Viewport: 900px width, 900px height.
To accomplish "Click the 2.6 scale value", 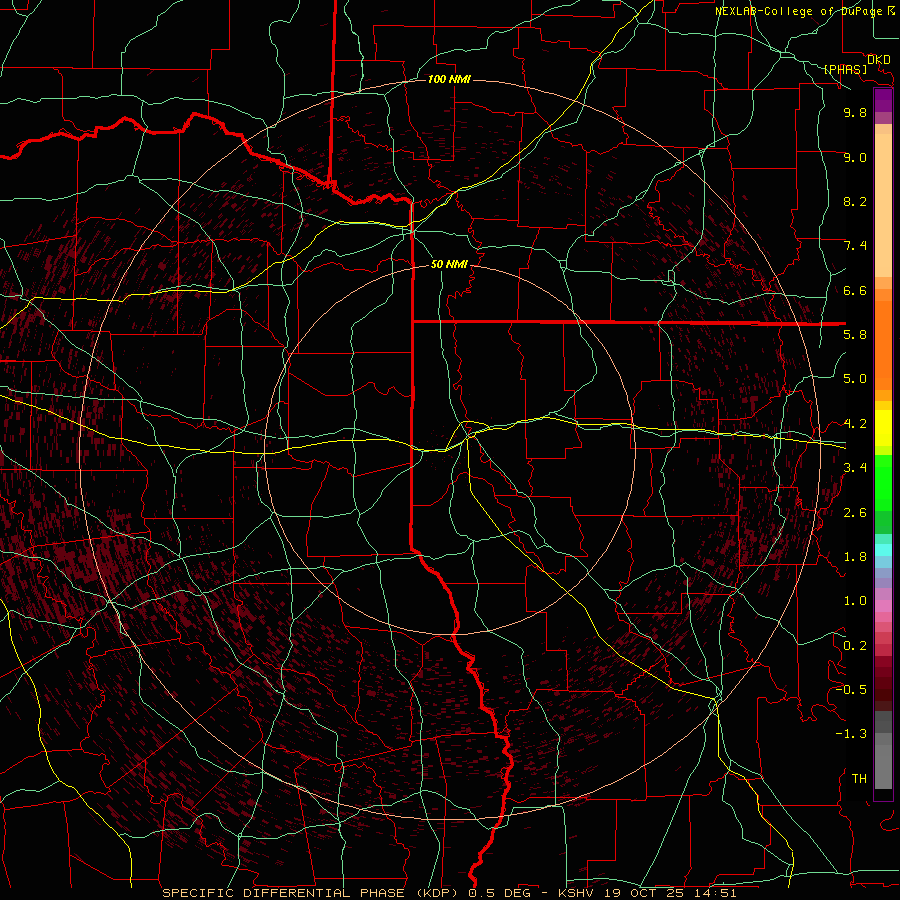I will pyautogui.click(x=855, y=513).
